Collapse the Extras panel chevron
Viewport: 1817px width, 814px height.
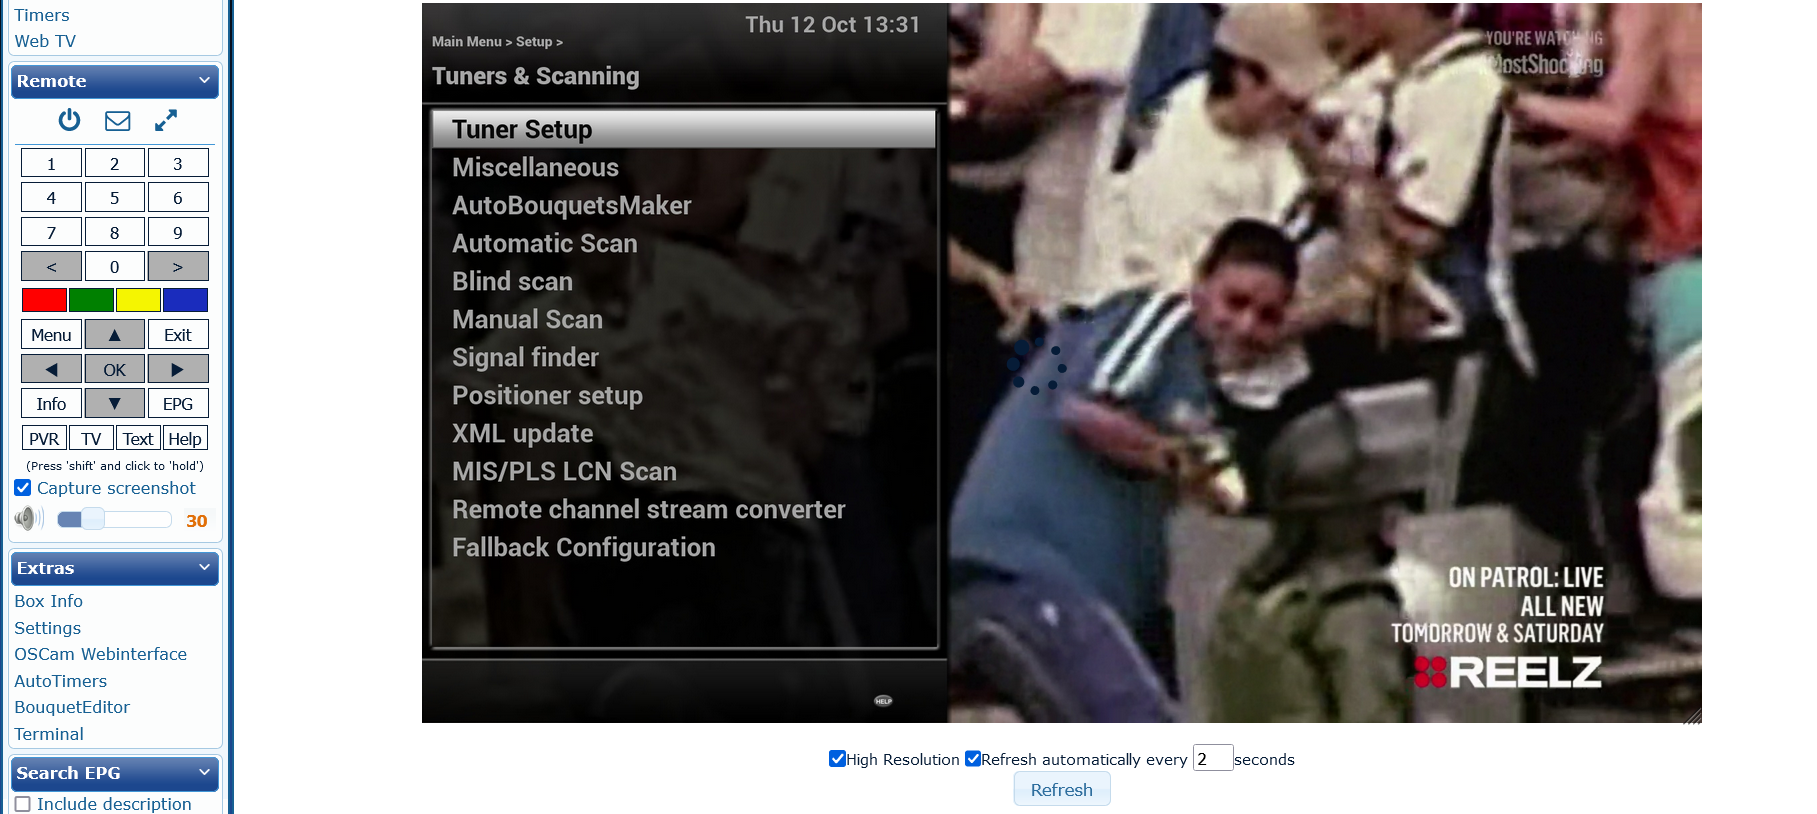coord(205,567)
